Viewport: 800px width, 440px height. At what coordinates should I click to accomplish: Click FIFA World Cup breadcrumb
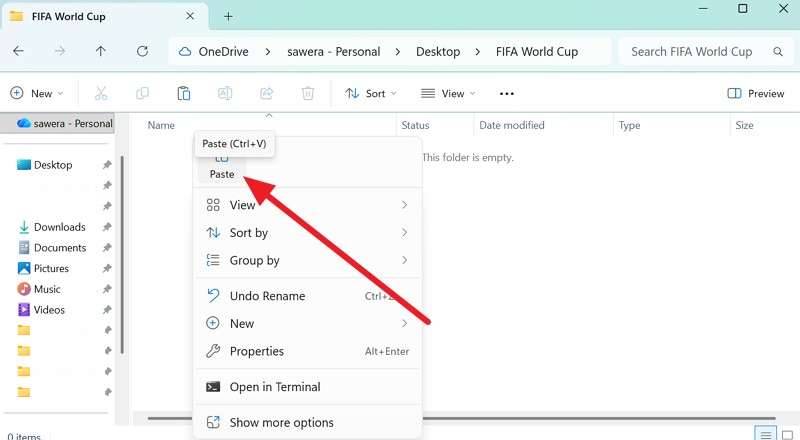pyautogui.click(x=537, y=52)
